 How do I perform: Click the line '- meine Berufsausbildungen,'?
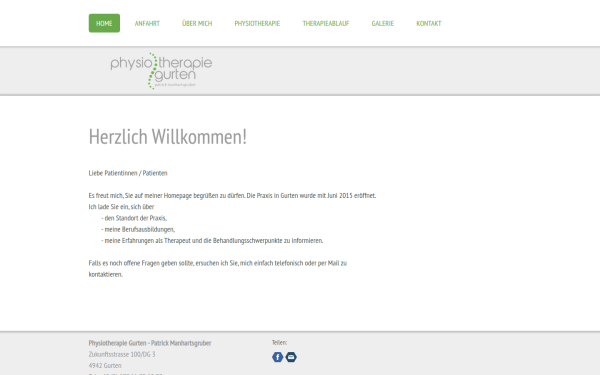(138, 229)
